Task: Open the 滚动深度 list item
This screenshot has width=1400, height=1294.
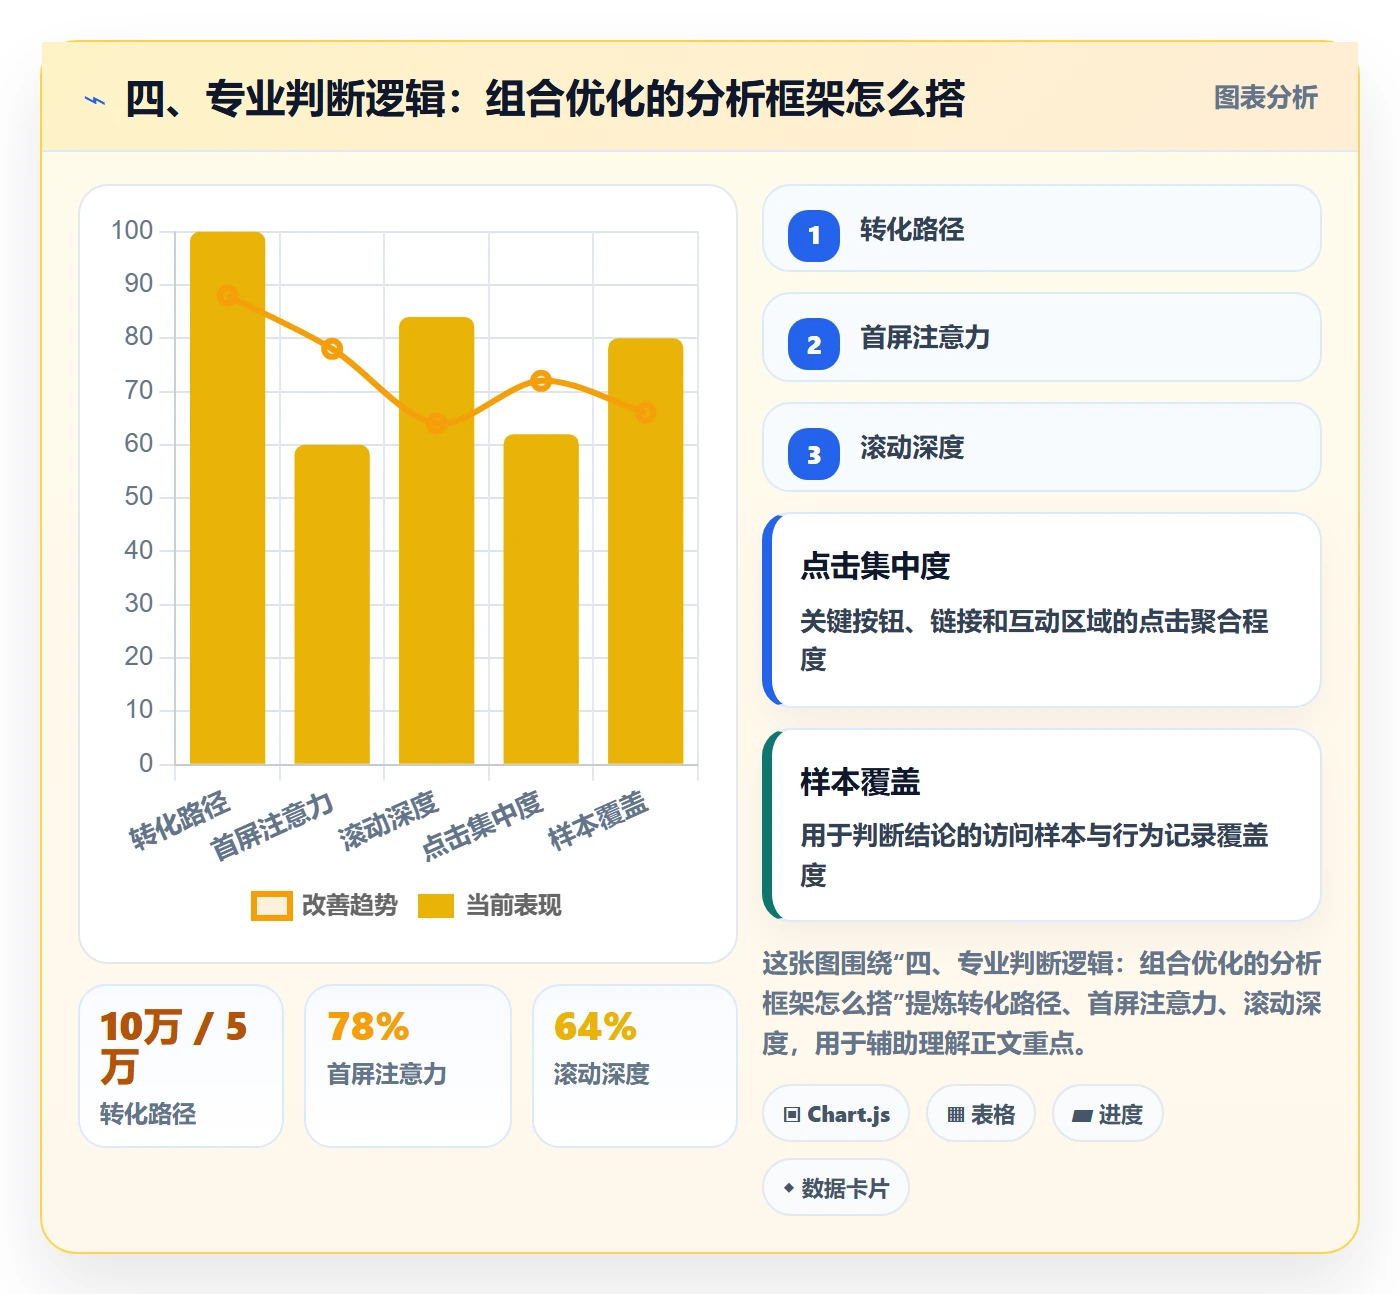Action: (x=1042, y=447)
